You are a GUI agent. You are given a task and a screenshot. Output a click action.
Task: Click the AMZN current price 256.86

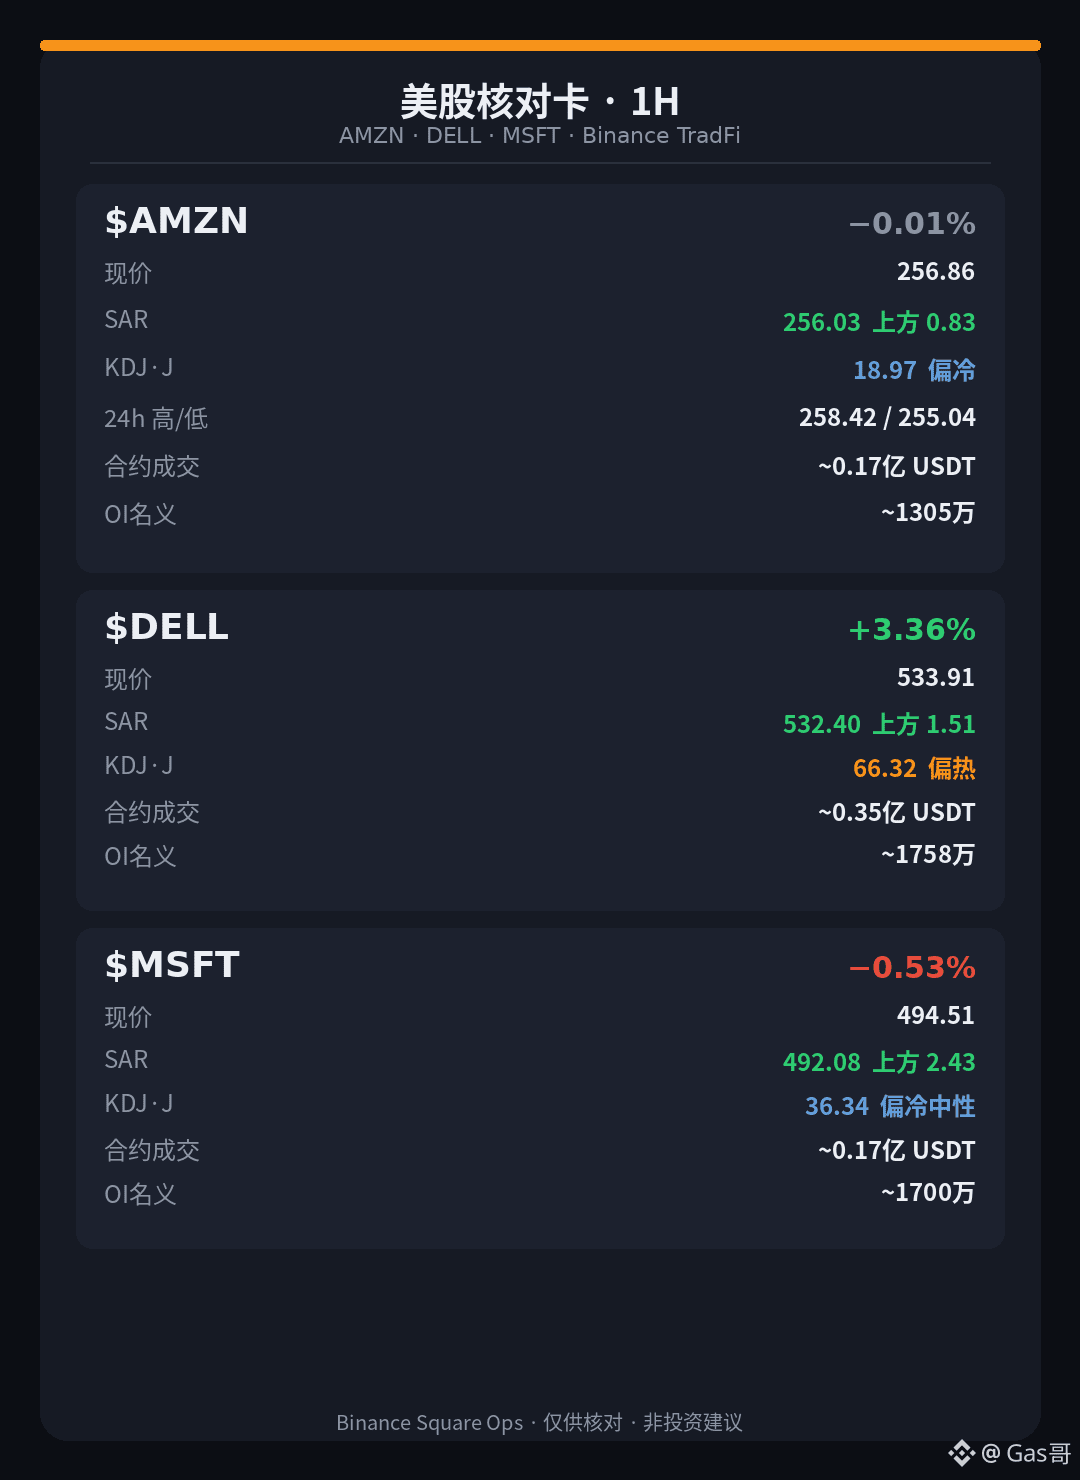[x=935, y=272]
